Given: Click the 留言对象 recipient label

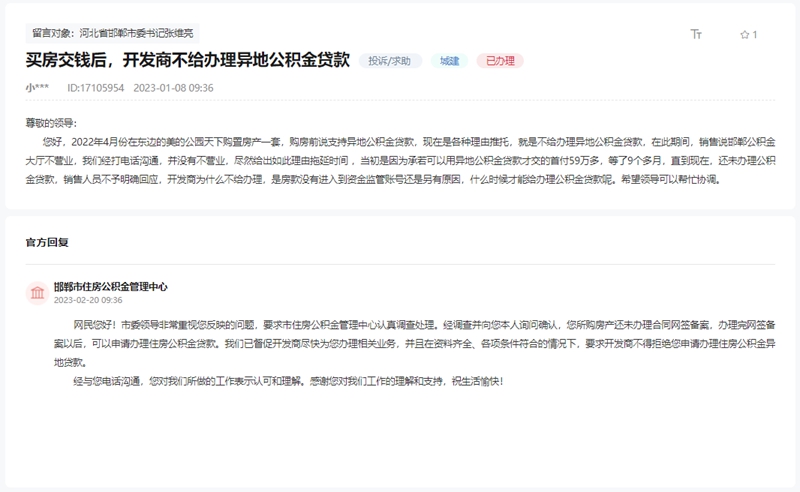Looking at the screenshot, I should (x=112, y=33).
